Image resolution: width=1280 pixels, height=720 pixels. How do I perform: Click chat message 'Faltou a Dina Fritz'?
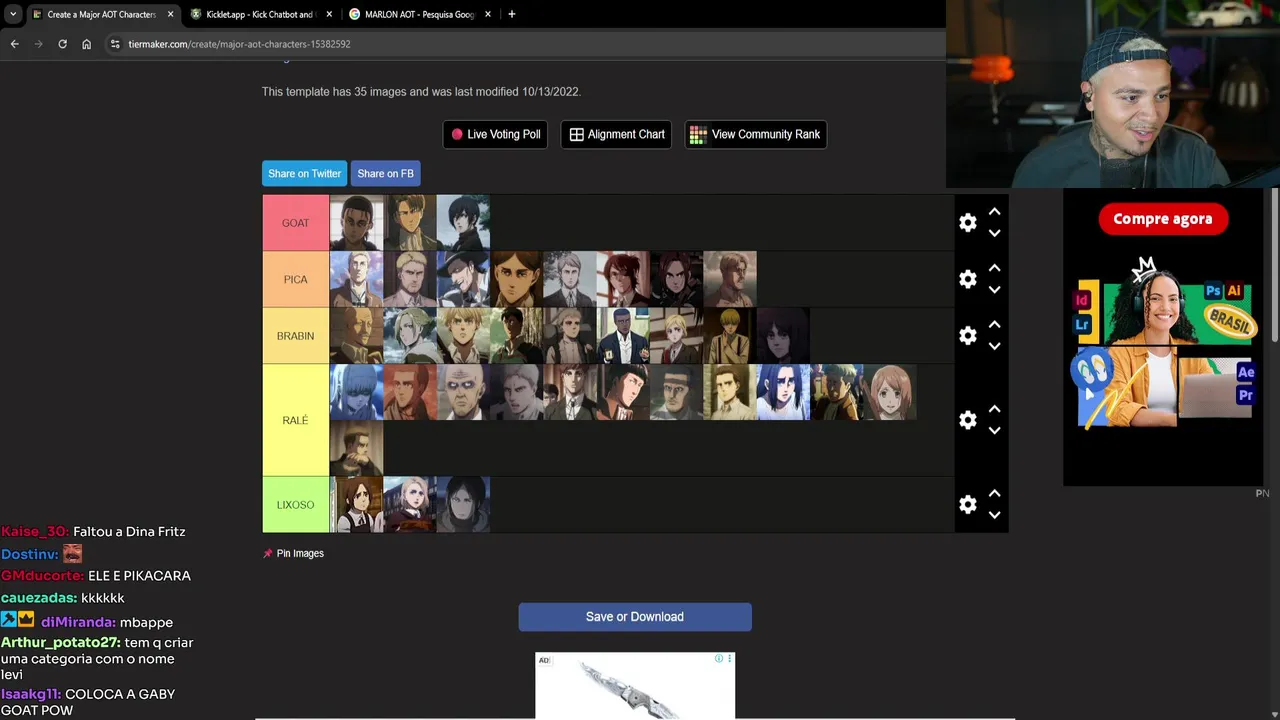coord(129,532)
